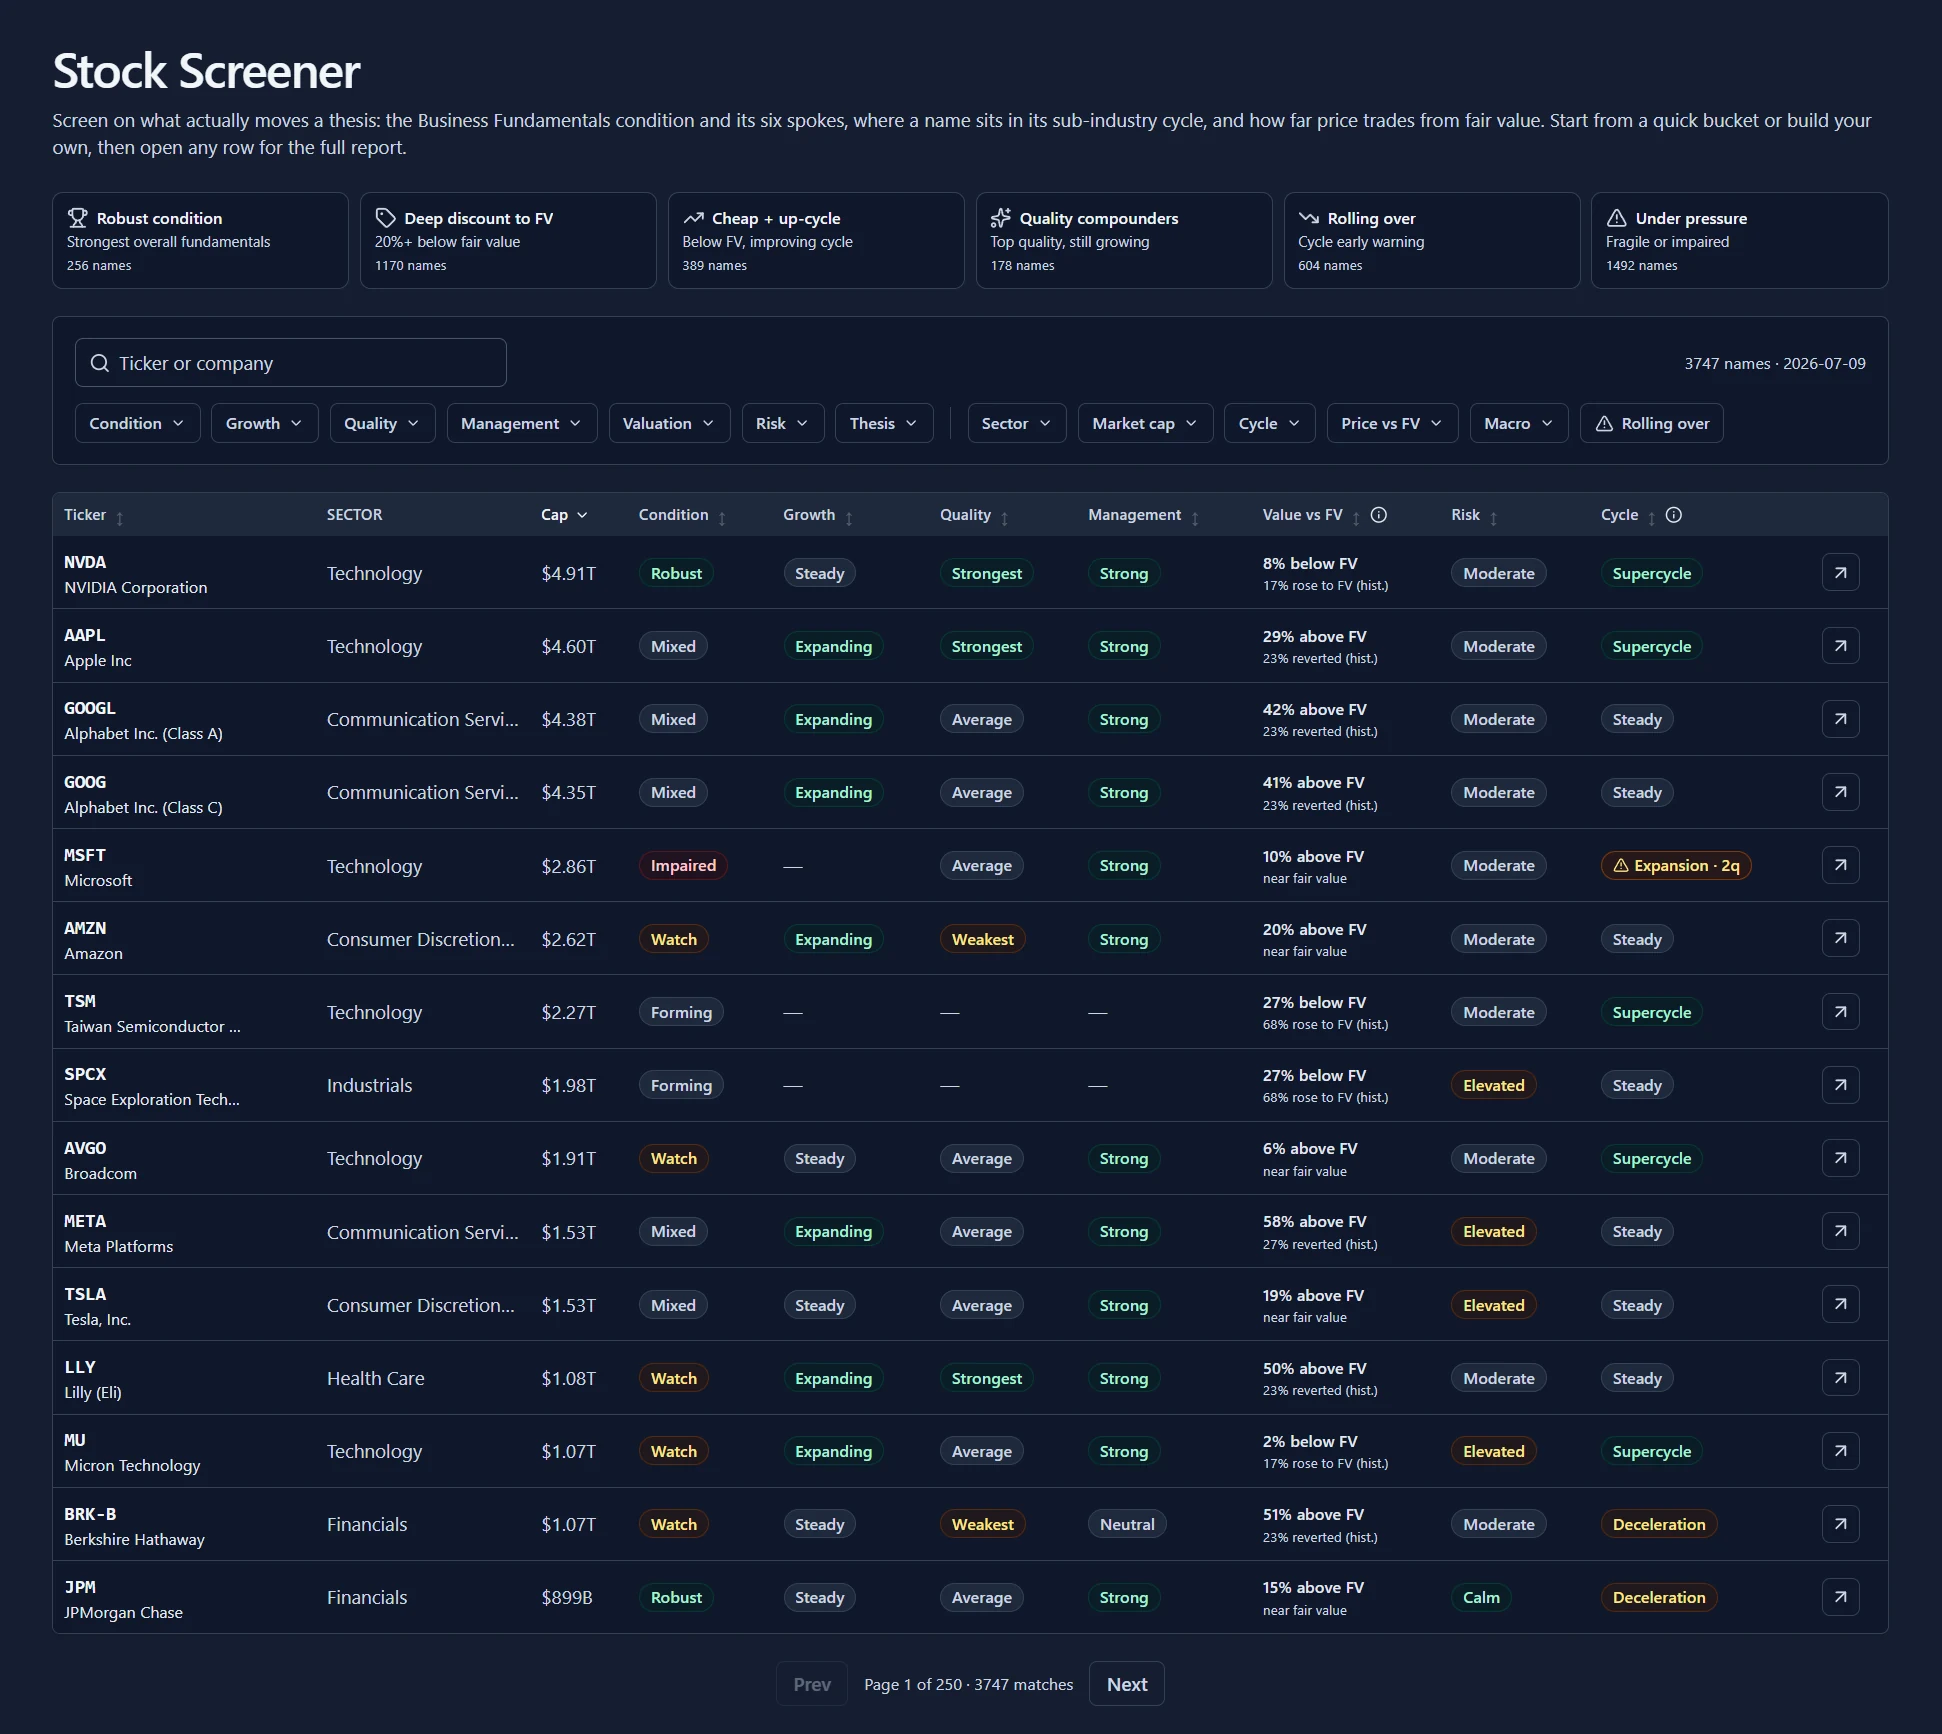Expand the Quality filter dropdown

pos(382,423)
